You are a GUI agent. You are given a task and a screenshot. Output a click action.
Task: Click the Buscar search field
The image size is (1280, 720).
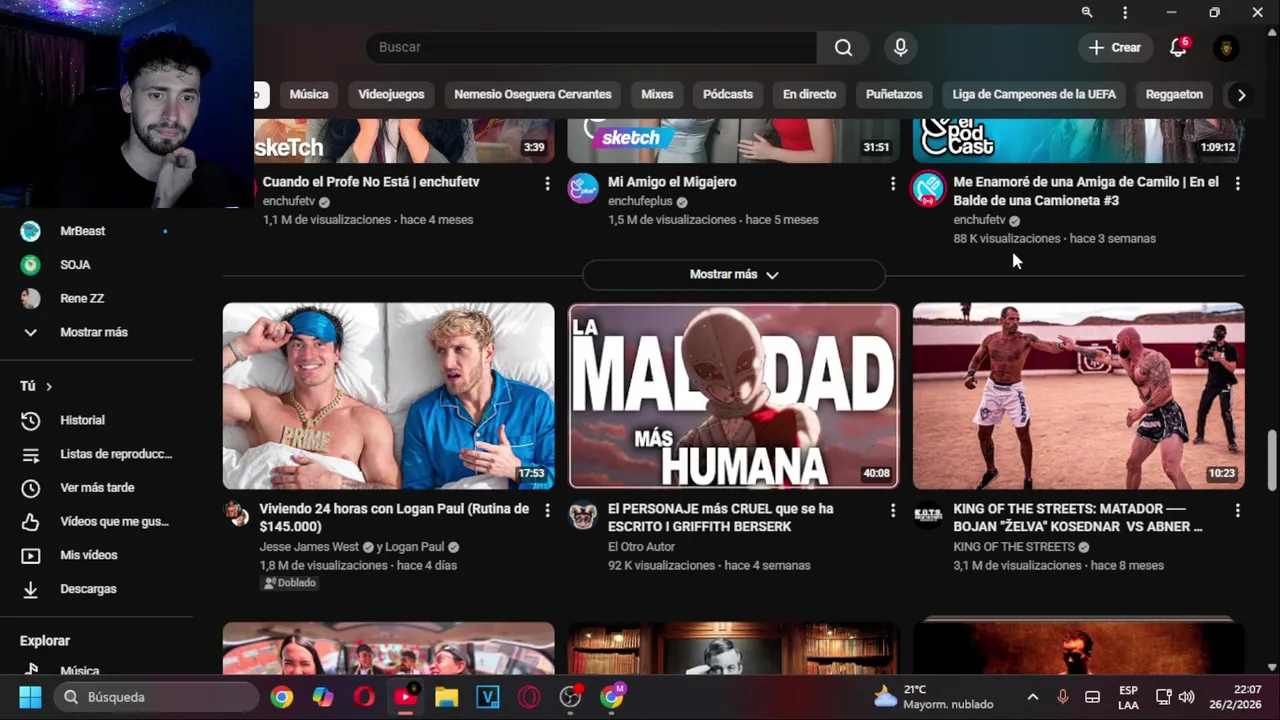tap(591, 47)
